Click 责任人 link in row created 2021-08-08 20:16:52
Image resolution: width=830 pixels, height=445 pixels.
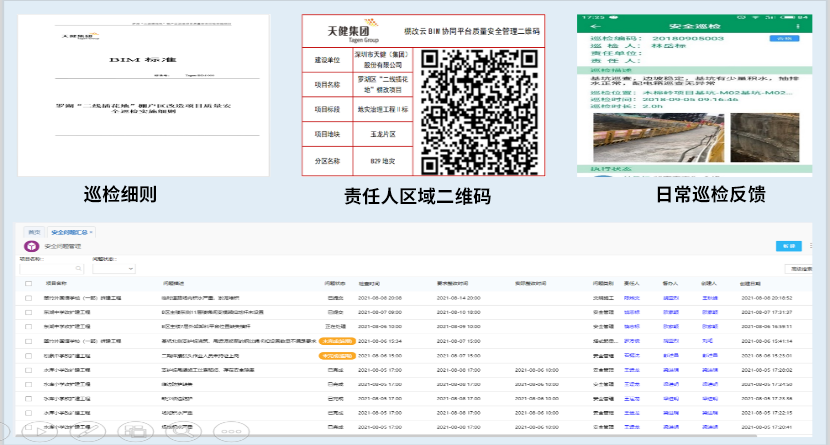(x=631, y=298)
